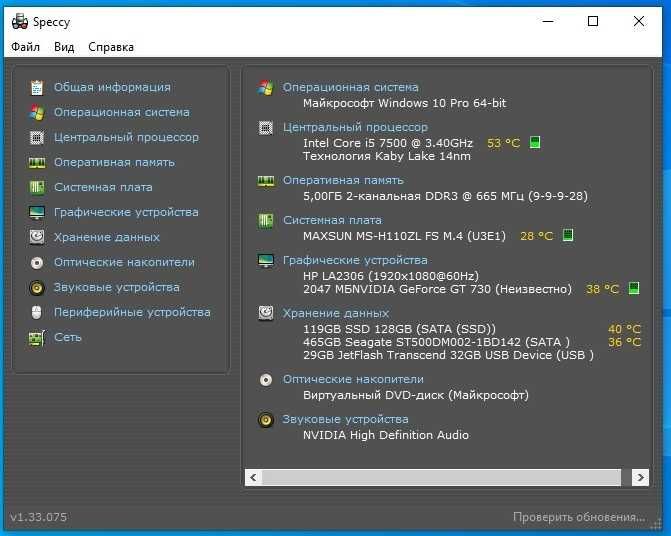Select Хранение данных in the sidebar

point(107,237)
